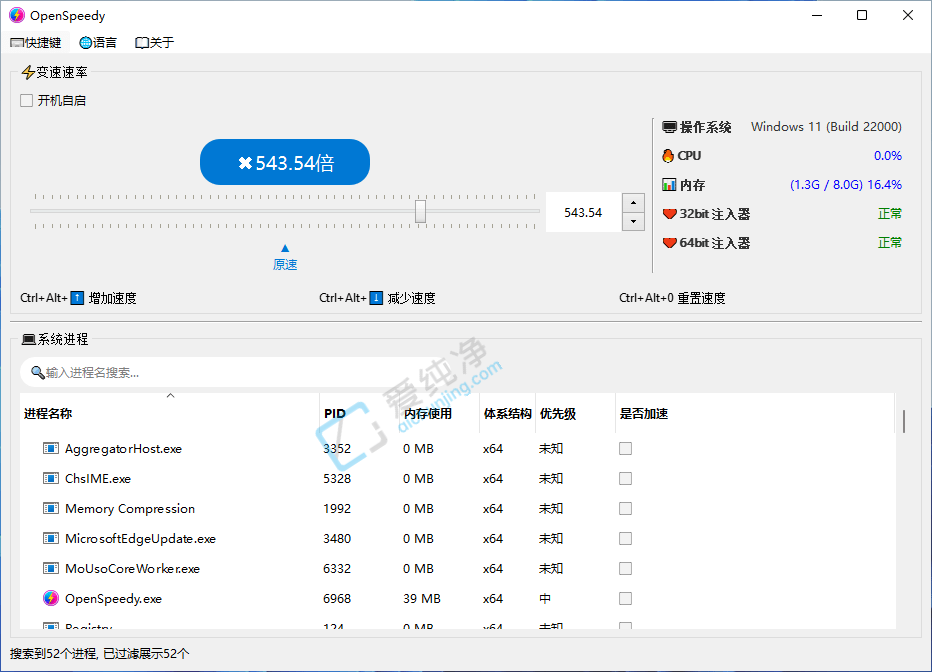Click the CPU flame icon
The image size is (932, 672).
click(668, 156)
